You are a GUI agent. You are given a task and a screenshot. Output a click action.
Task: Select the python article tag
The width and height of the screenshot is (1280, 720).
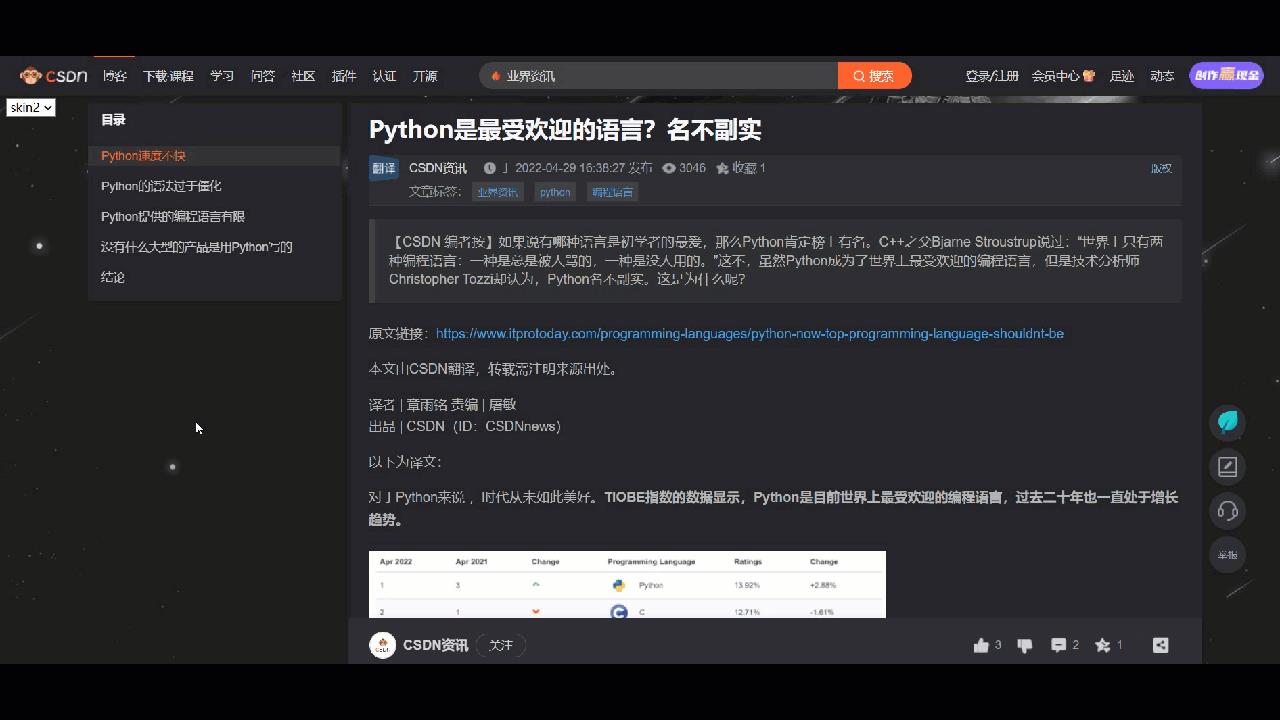pyautogui.click(x=555, y=192)
